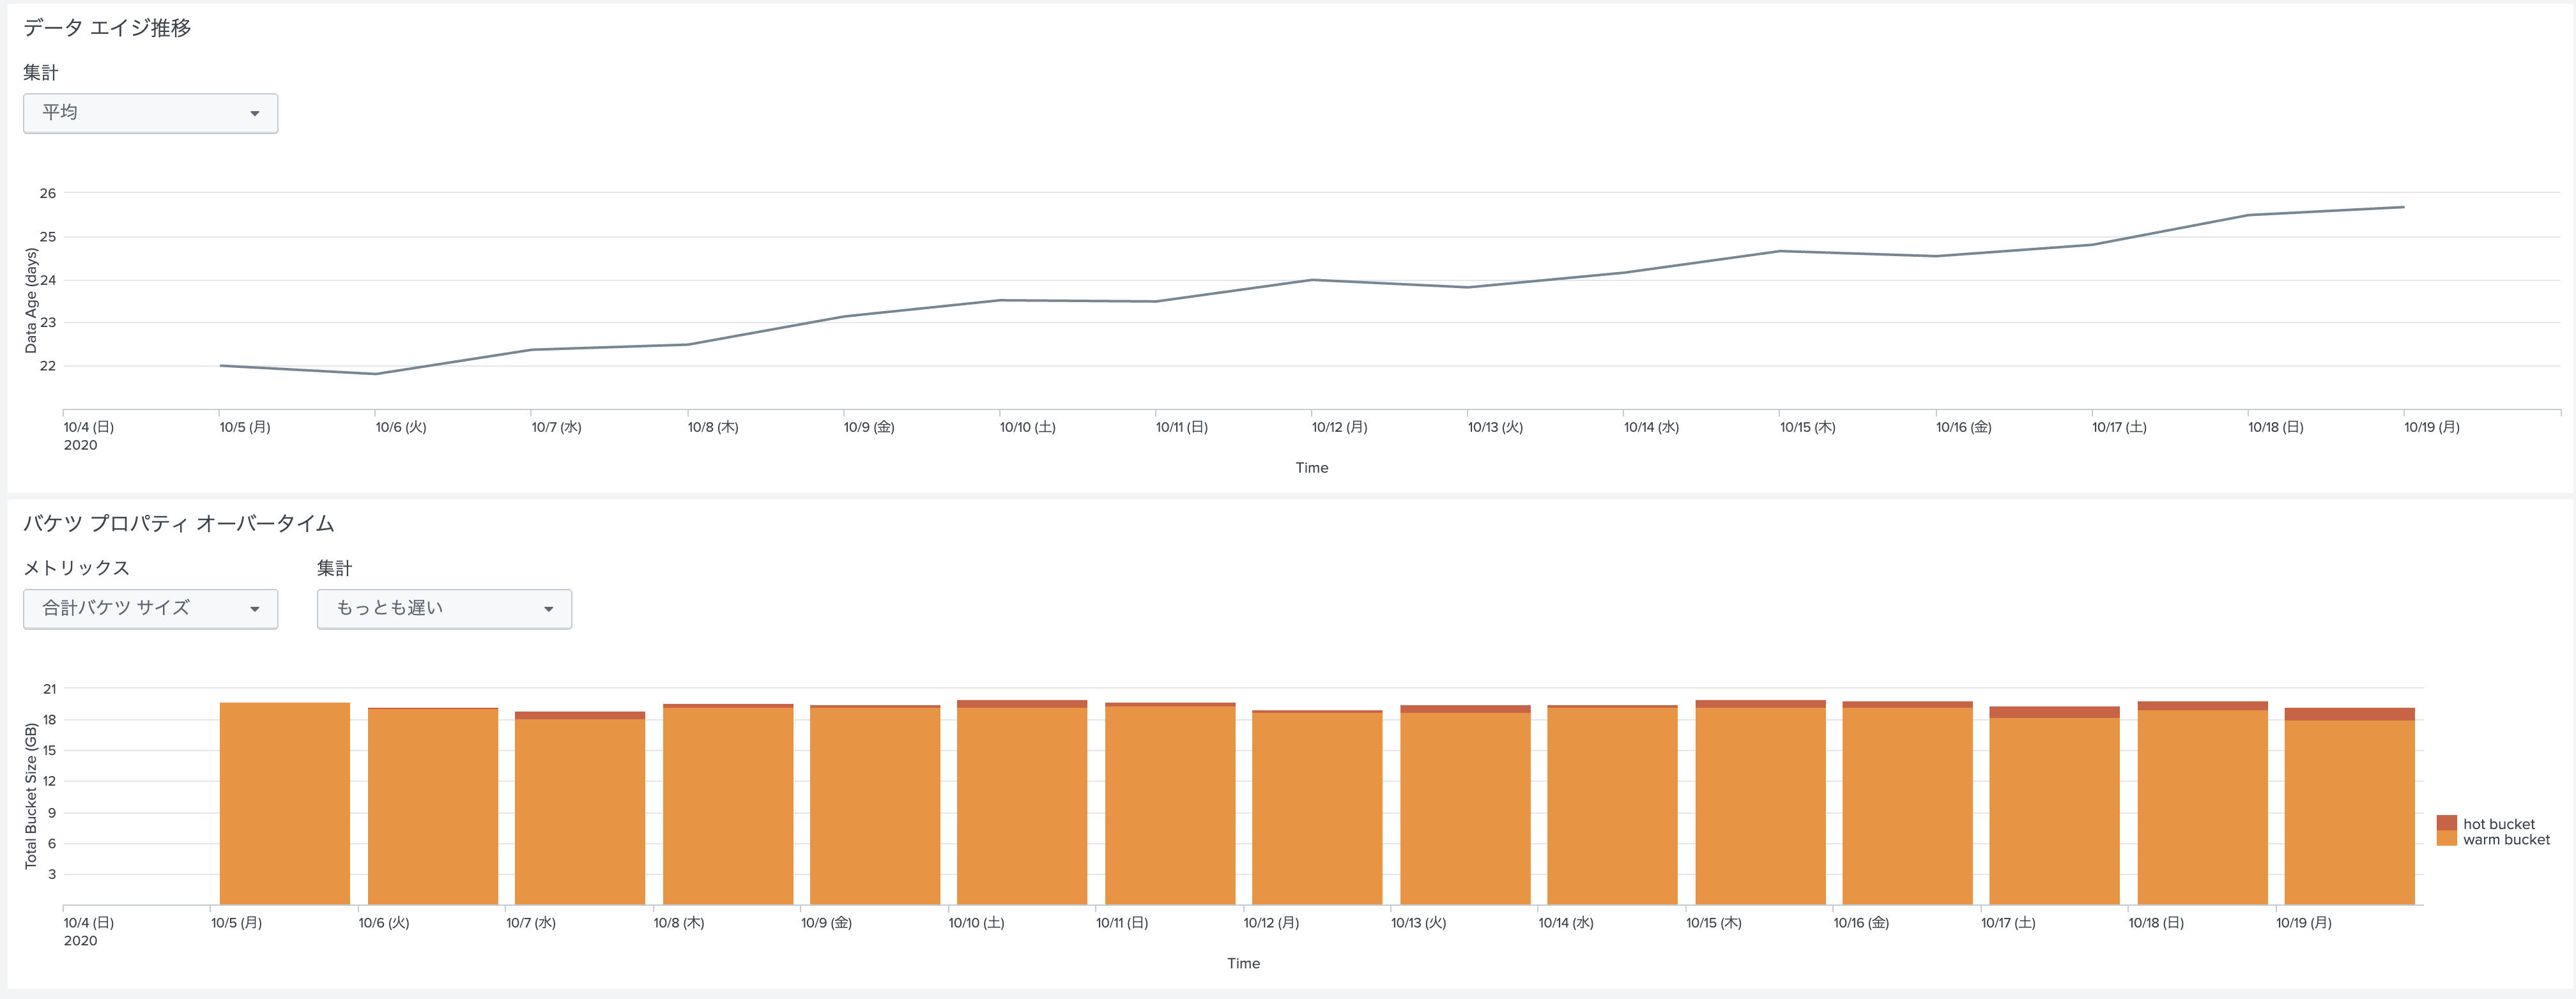Click the 10/14 (水) label on bucket chart

pyautogui.click(x=1565, y=922)
